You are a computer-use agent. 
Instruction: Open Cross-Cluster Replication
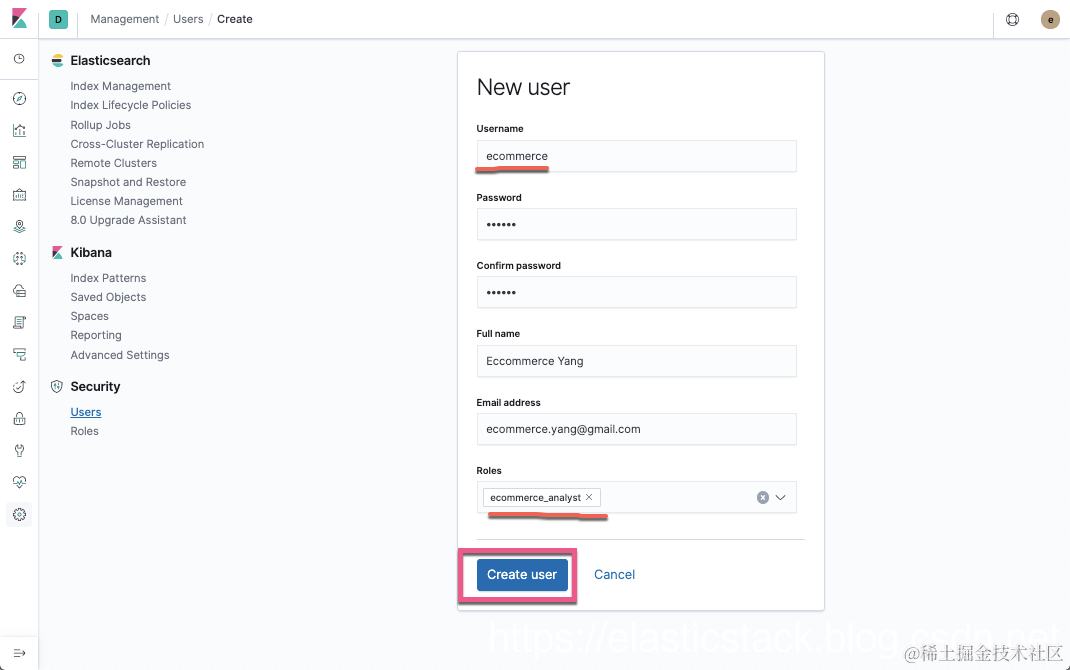137,144
